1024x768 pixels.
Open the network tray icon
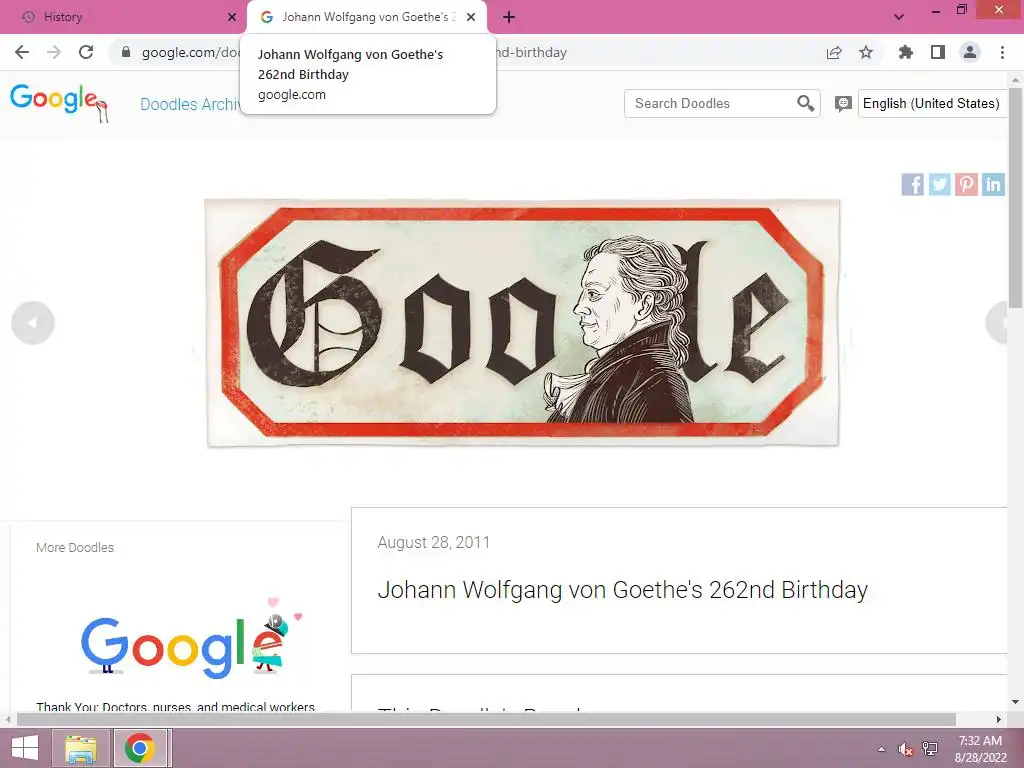coord(930,749)
